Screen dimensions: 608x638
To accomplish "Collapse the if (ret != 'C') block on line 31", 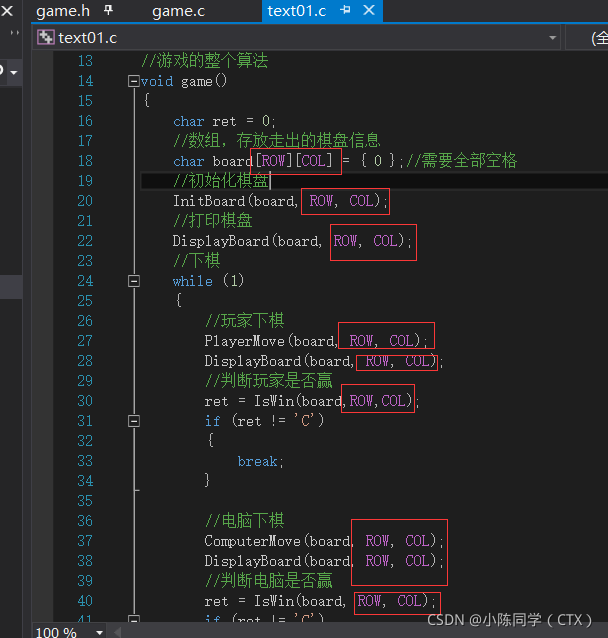I will pos(134,421).
